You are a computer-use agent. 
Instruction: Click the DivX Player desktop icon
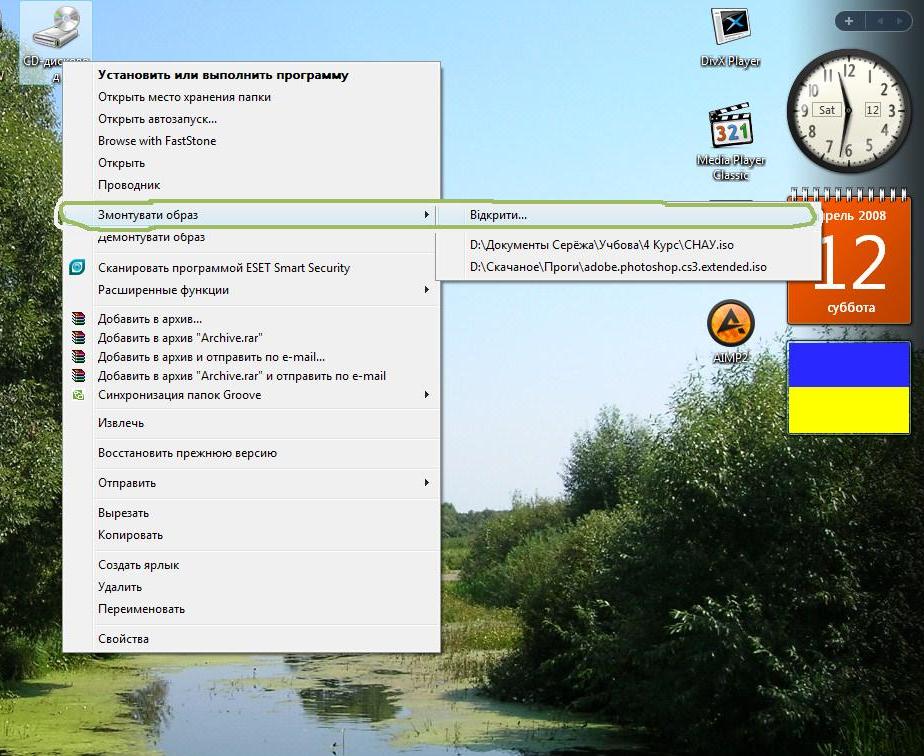click(729, 28)
